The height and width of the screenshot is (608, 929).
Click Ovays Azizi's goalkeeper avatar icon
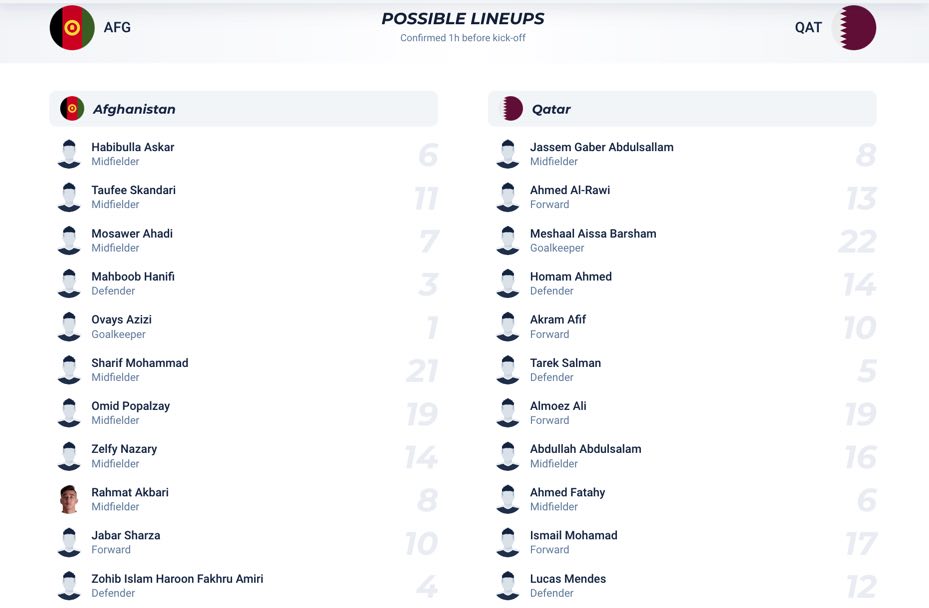[x=69, y=327]
